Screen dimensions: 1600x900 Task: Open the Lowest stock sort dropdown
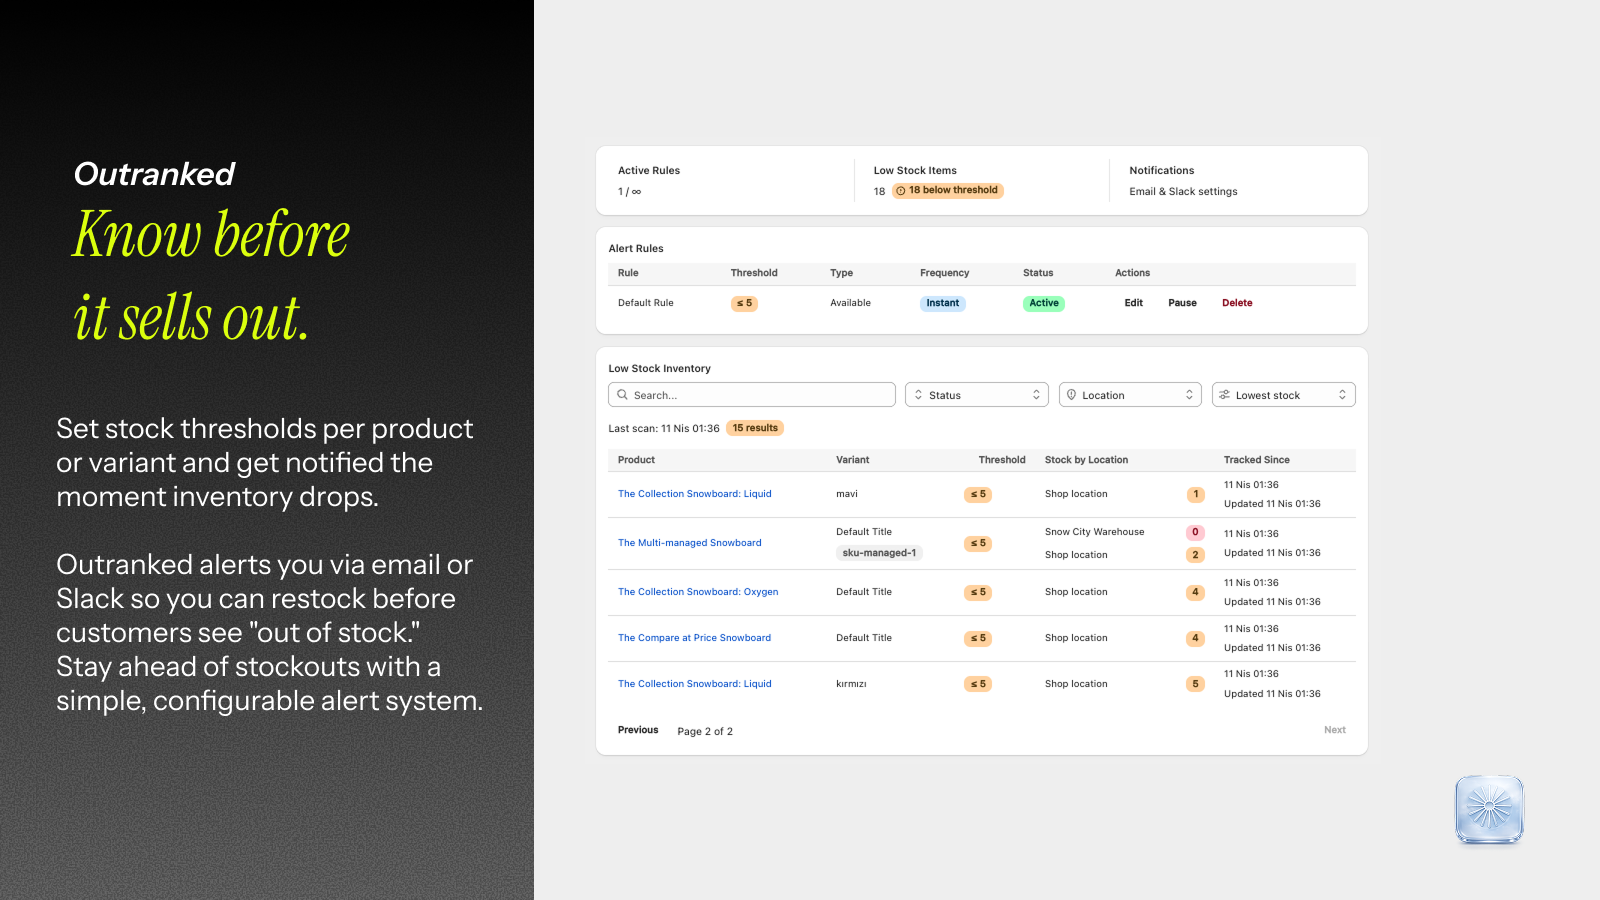tap(1284, 395)
